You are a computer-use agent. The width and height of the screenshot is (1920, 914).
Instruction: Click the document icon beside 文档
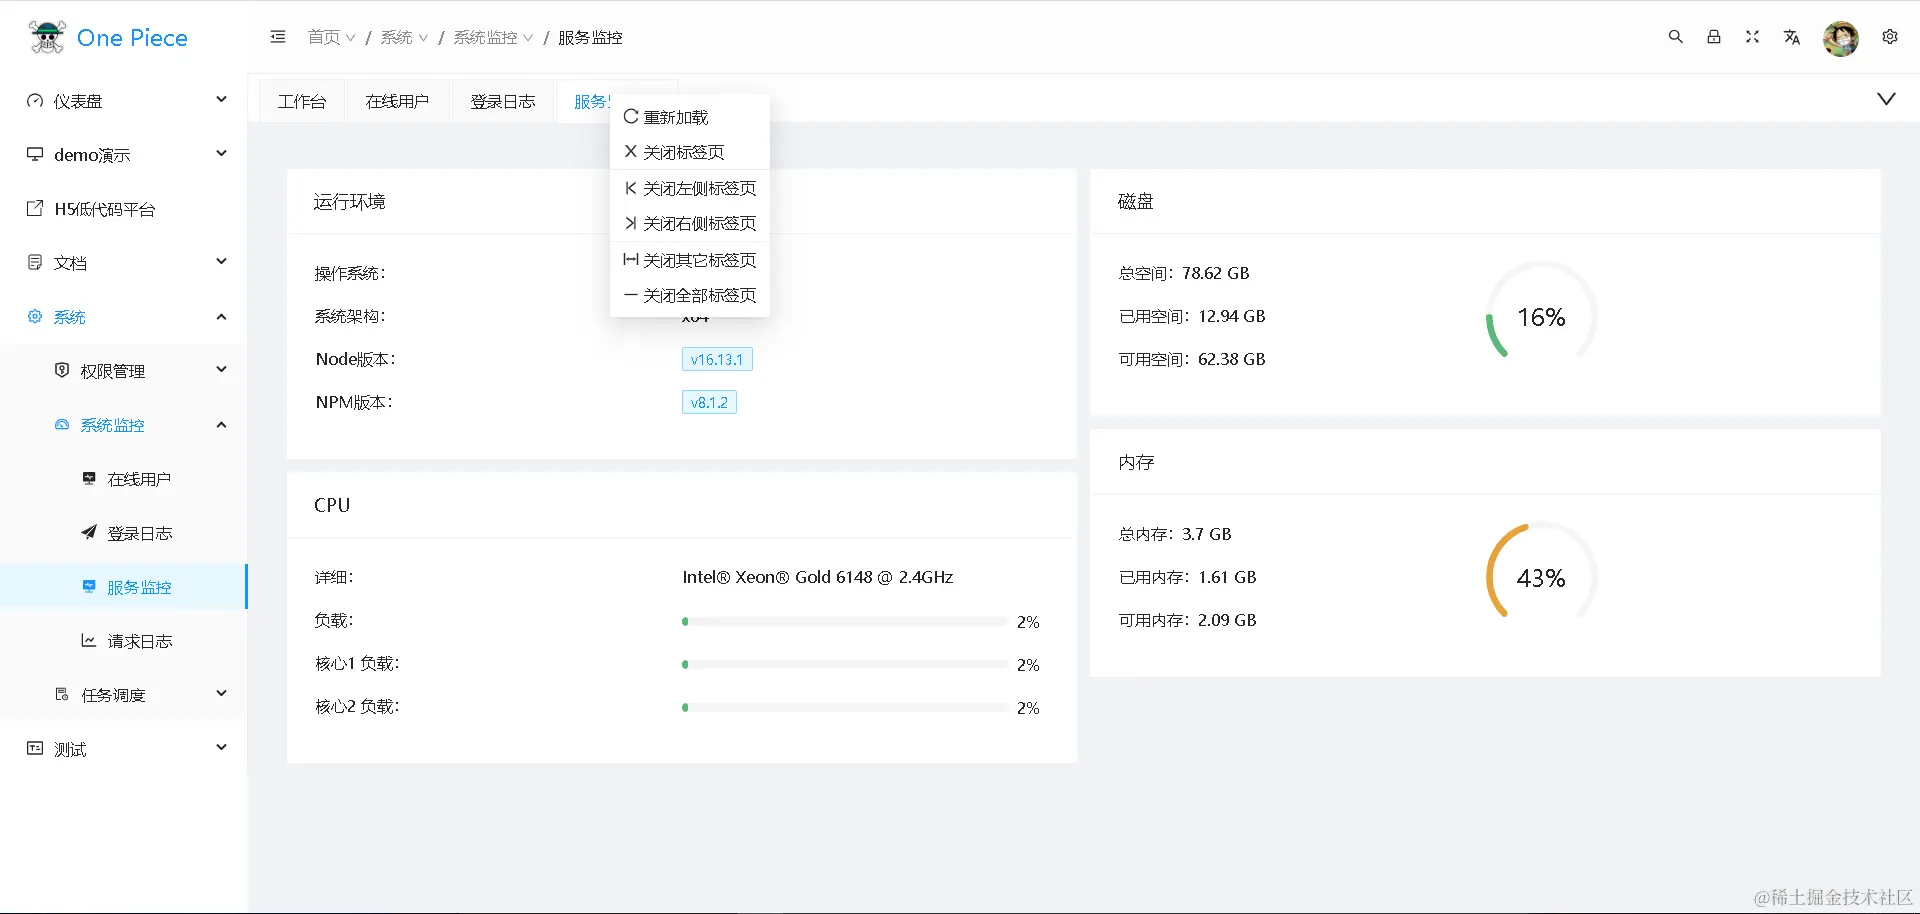pyautogui.click(x=35, y=262)
